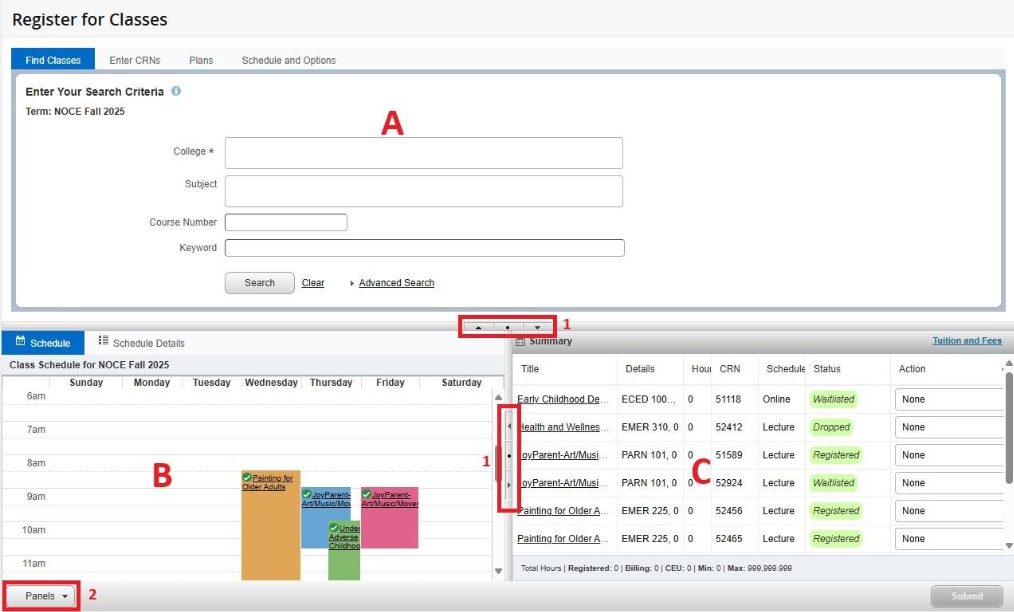Screen dimensions: 1014x612
Task: Click the center dot on vertical panel splitter
Action: click(x=508, y=455)
